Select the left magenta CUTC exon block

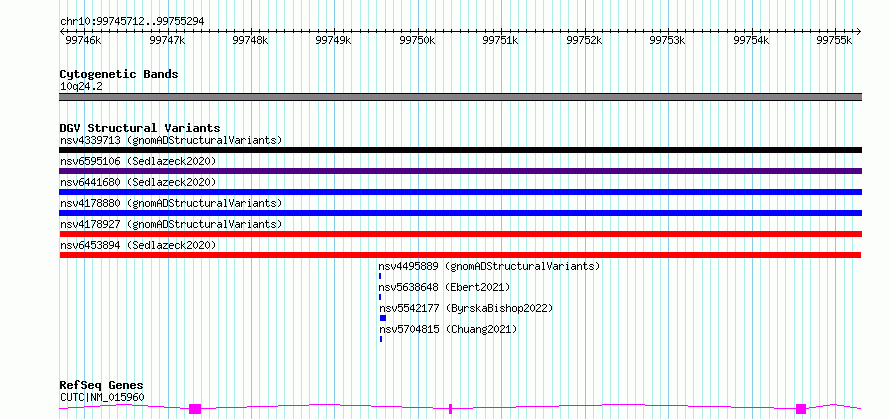(195, 409)
